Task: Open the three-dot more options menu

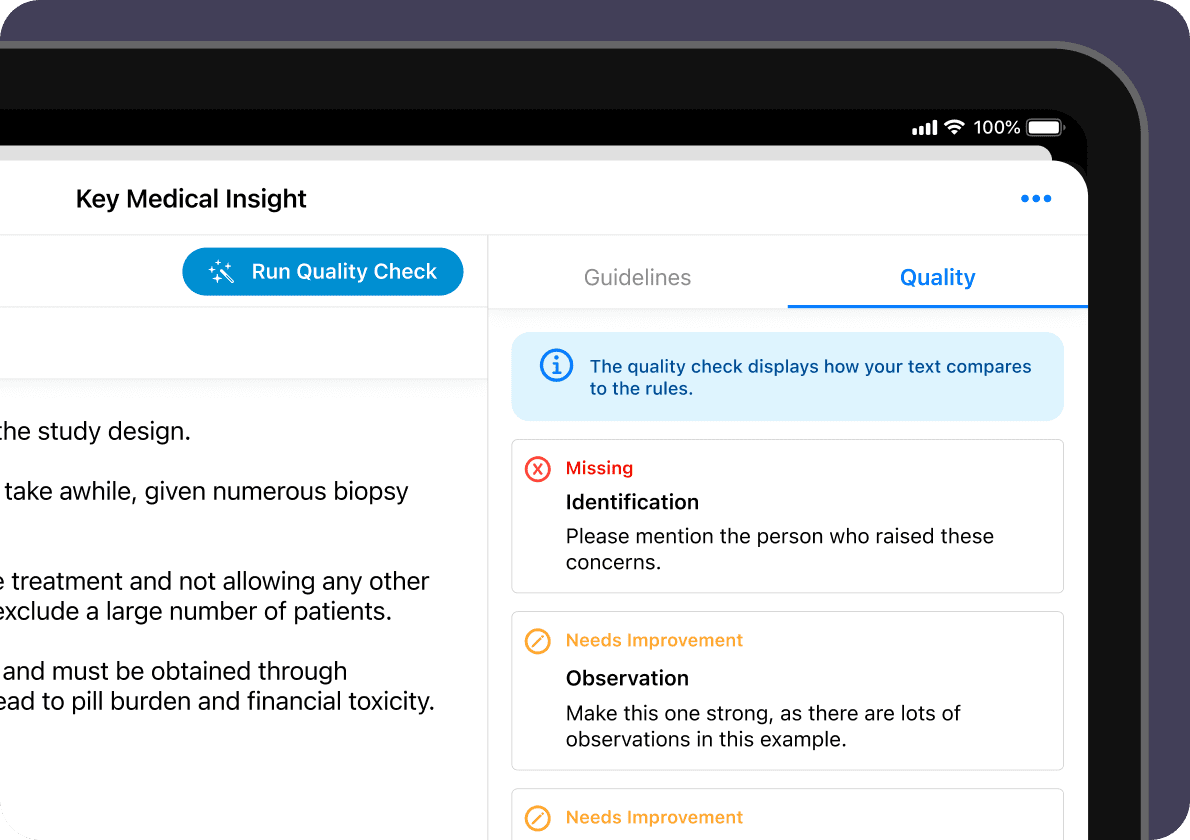Action: (1035, 199)
